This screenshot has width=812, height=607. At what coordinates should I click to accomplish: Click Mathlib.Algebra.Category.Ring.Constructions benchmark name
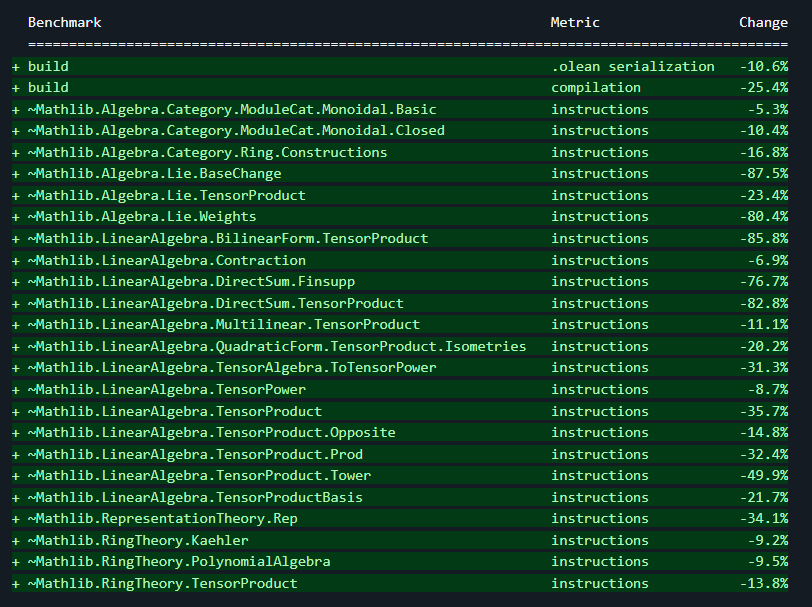click(x=207, y=153)
